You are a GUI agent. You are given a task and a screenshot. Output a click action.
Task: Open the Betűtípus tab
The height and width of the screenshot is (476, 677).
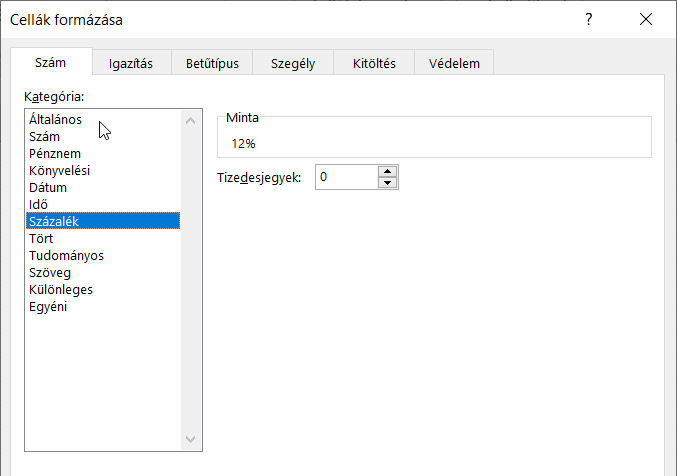tap(212, 63)
